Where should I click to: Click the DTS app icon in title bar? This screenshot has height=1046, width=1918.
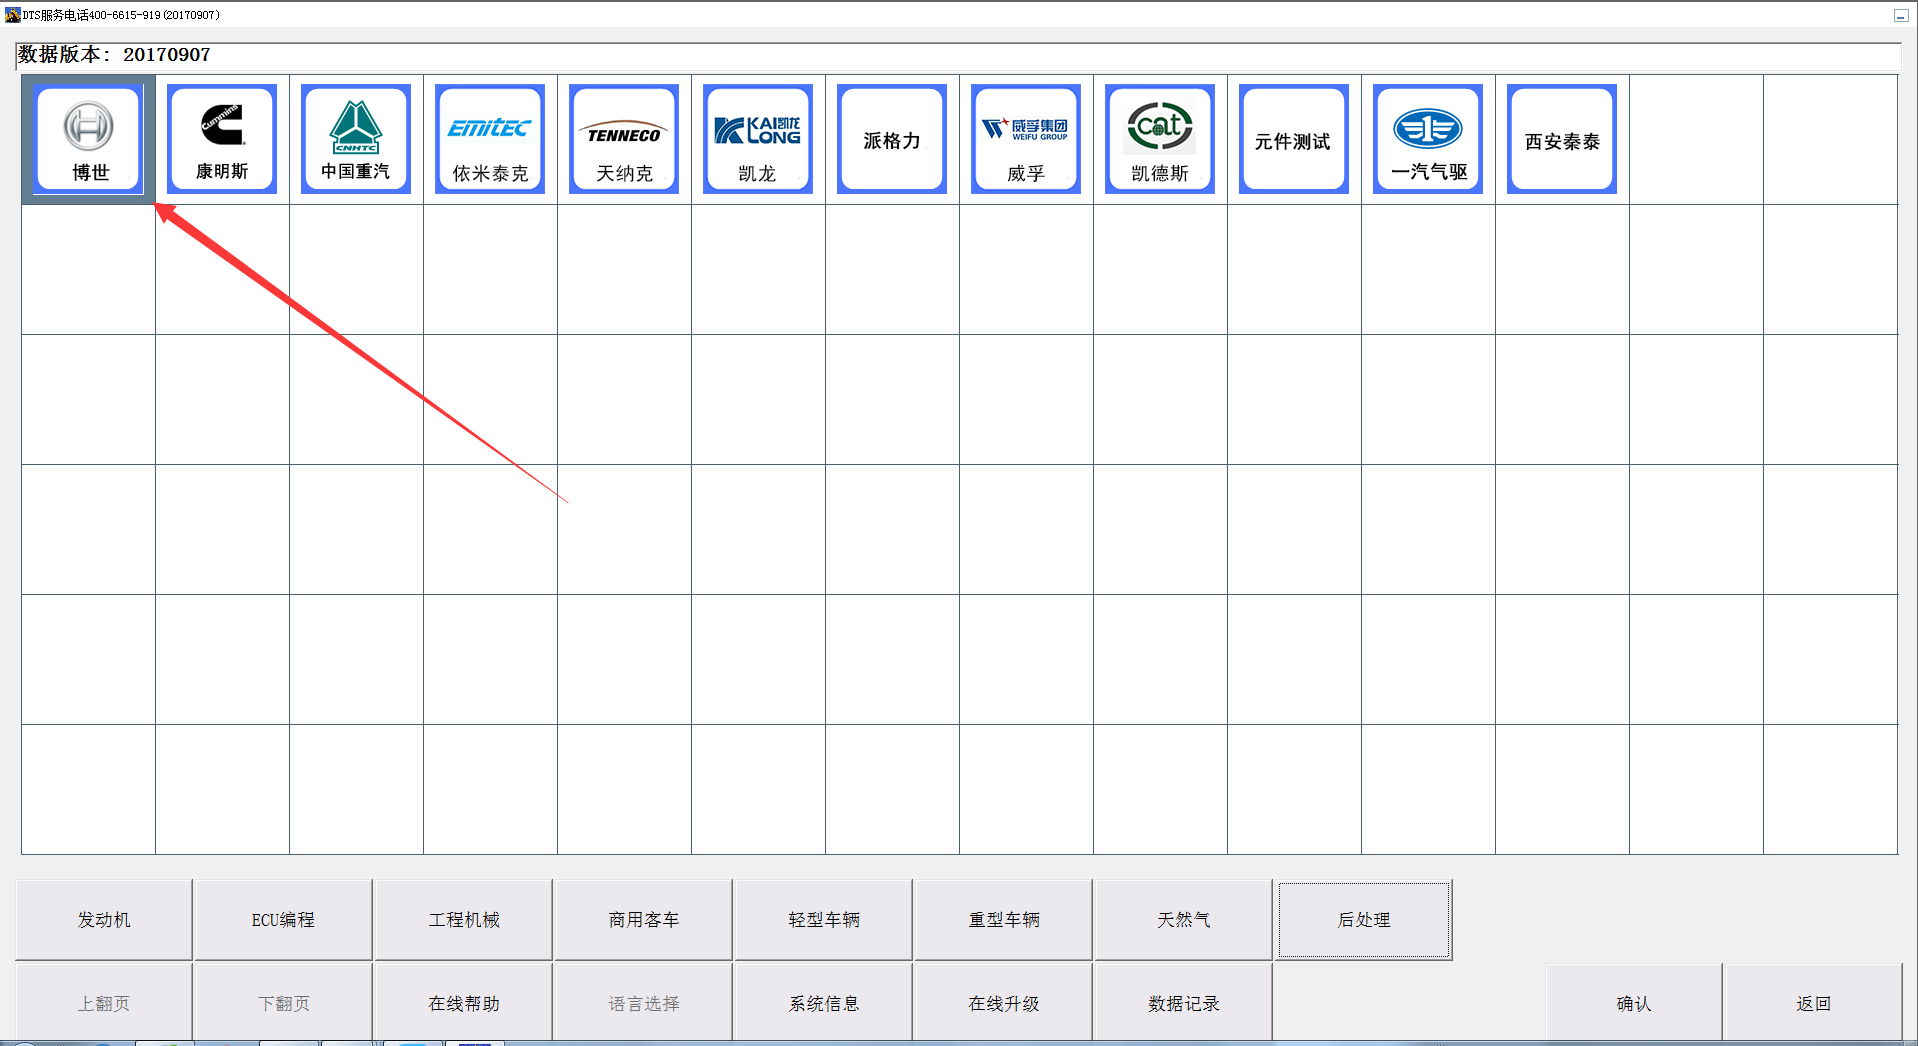point(12,15)
